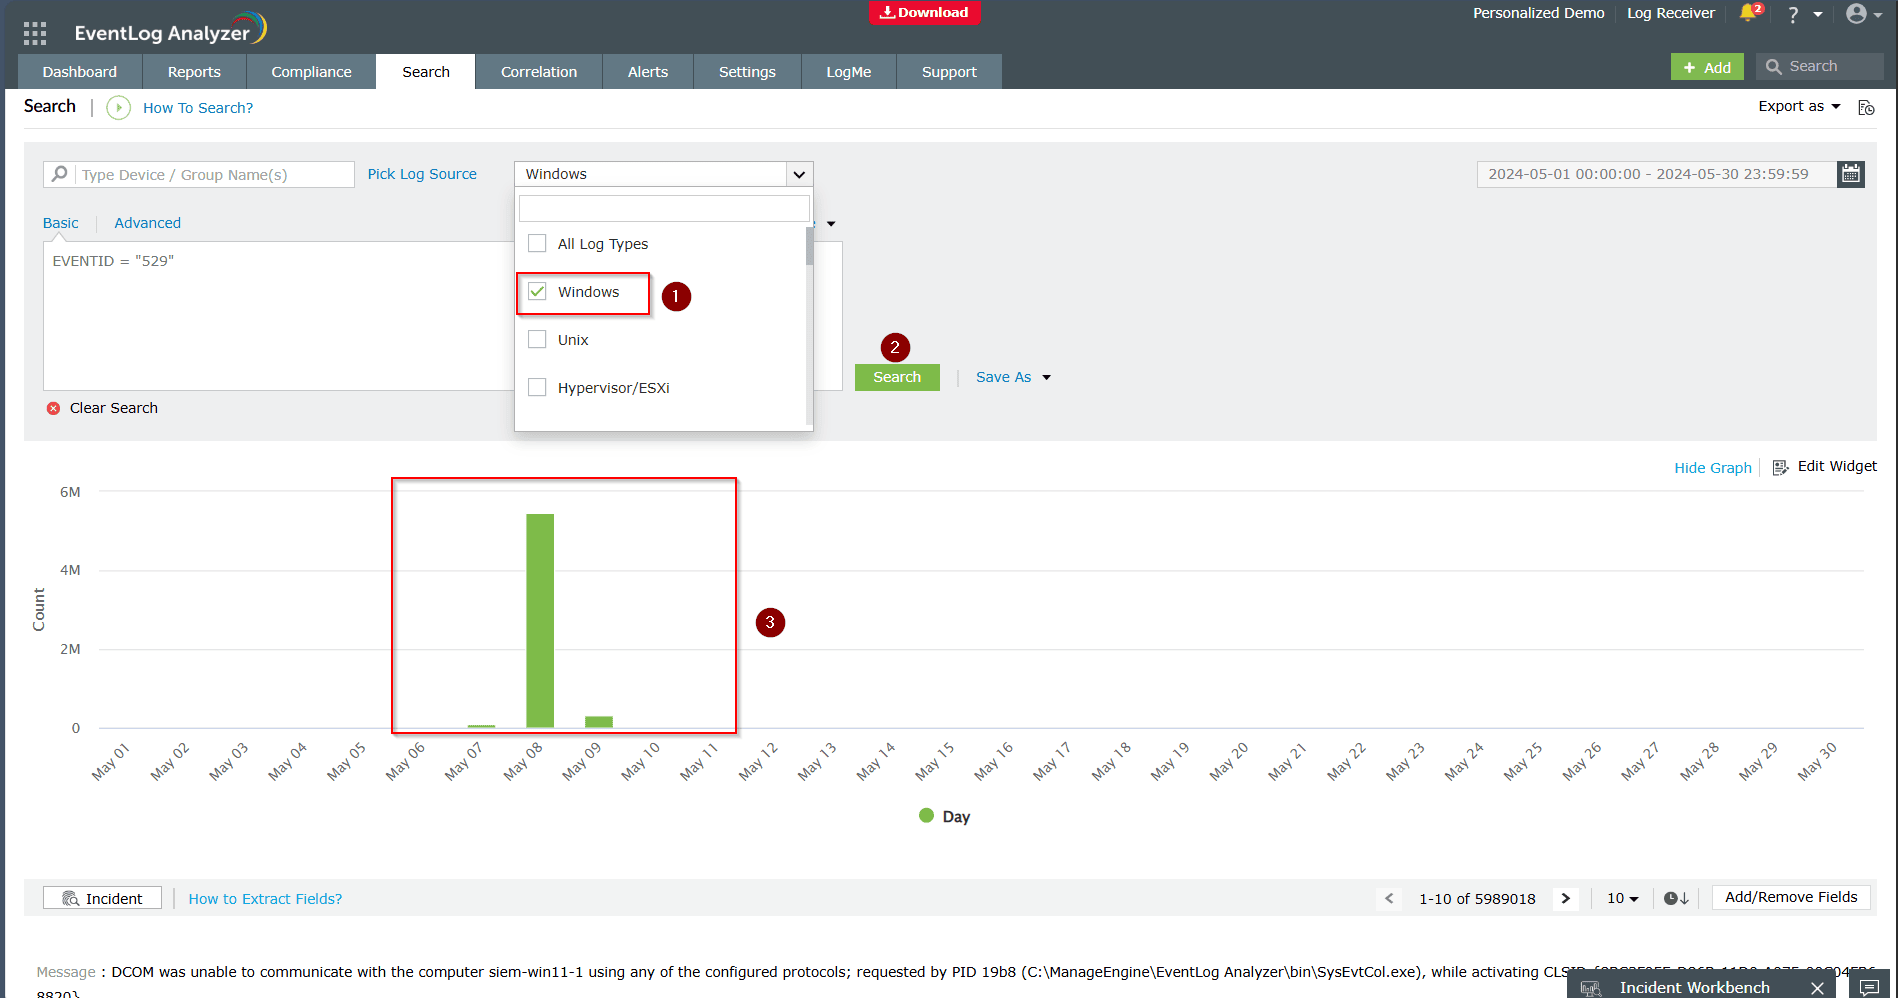Image resolution: width=1898 pixels, height=998 pixels.
Task: Click the How To Search play icon
Action: click(x=118, y=108)
